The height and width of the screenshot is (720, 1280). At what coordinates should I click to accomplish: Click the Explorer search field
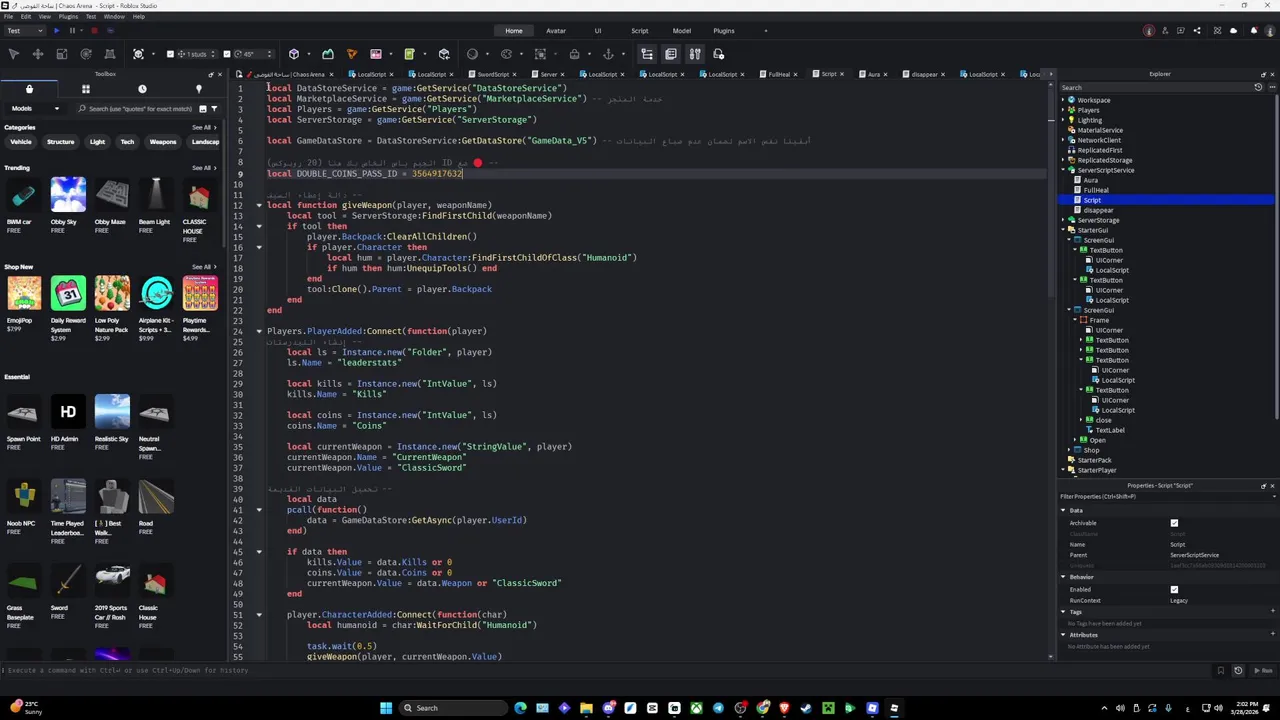[1155, 87]
